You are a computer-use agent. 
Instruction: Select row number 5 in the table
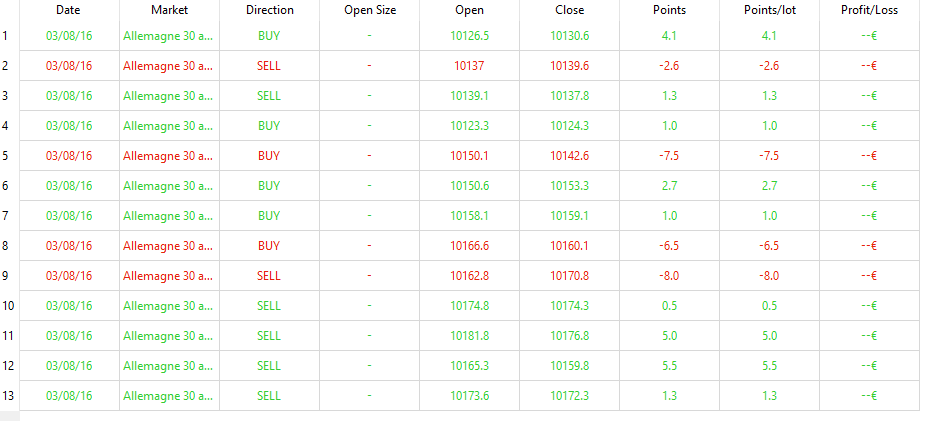click(x=6, y=156)
